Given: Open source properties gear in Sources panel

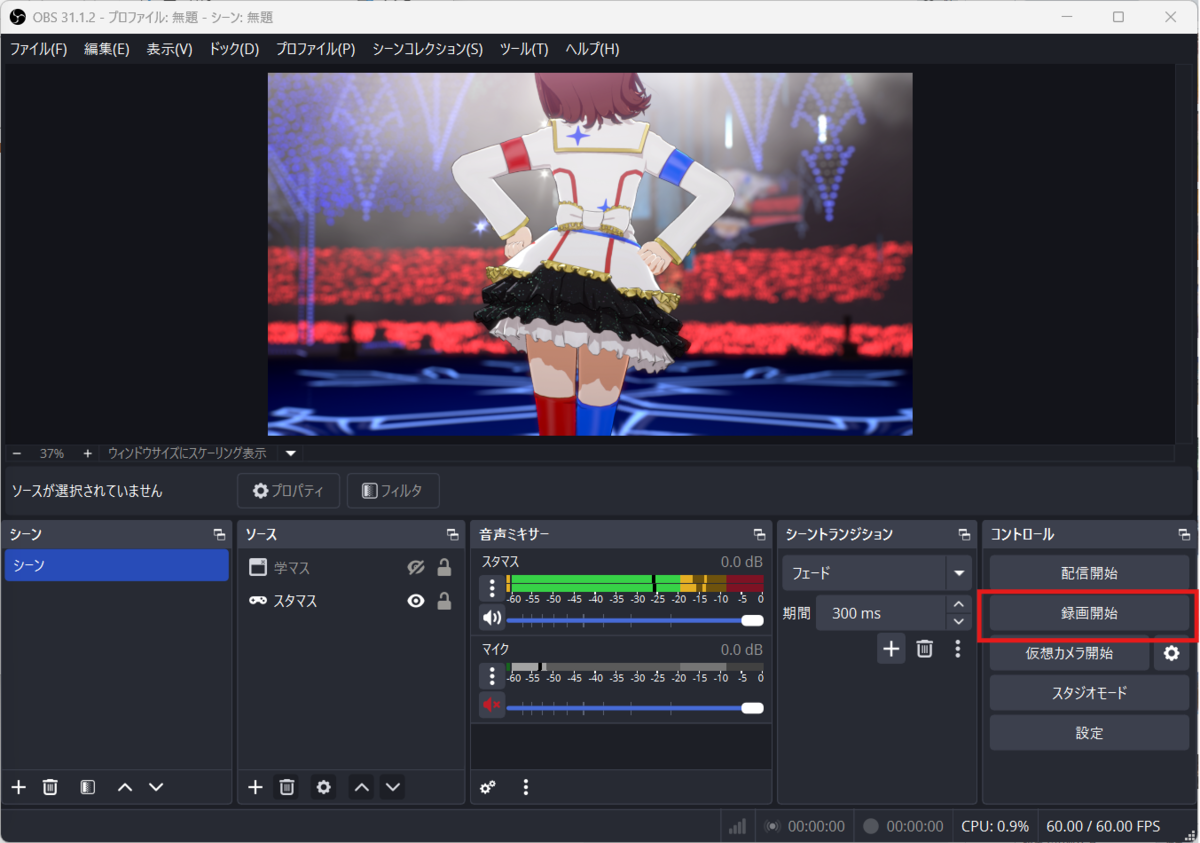Looking at the screenshot, I should (x=324, y=787).
